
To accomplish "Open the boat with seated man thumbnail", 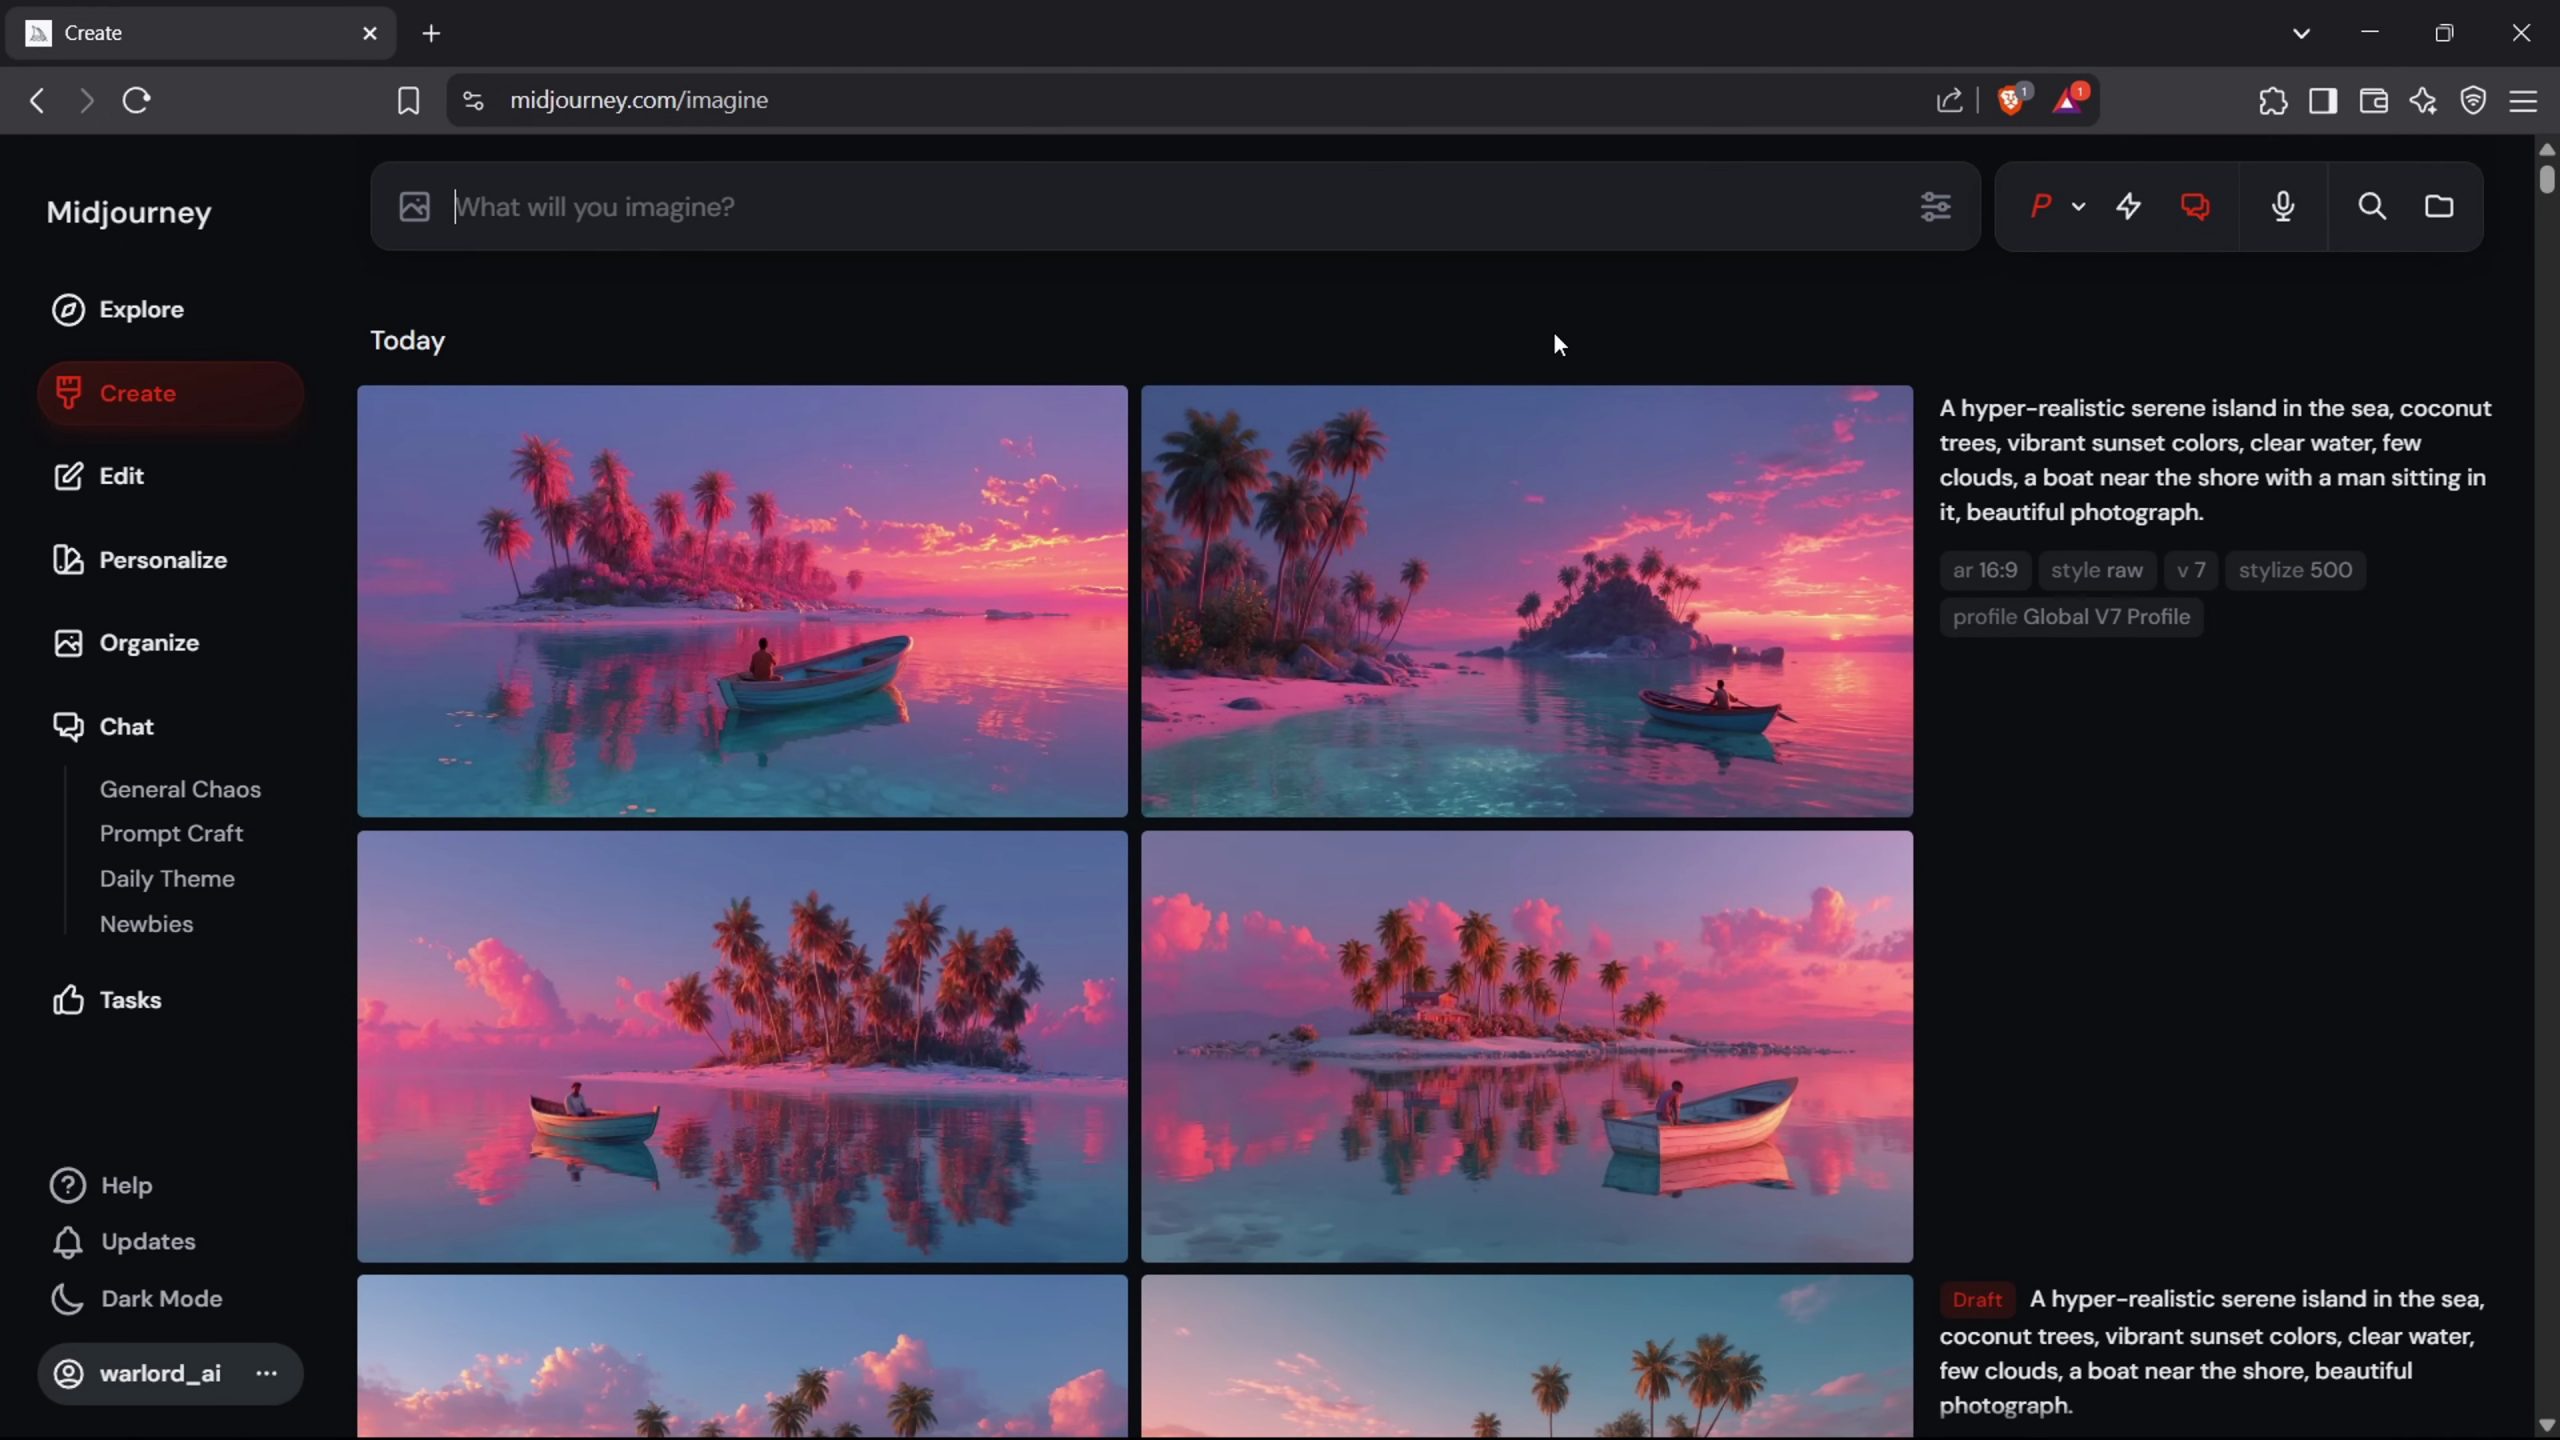I will (742, 601).
